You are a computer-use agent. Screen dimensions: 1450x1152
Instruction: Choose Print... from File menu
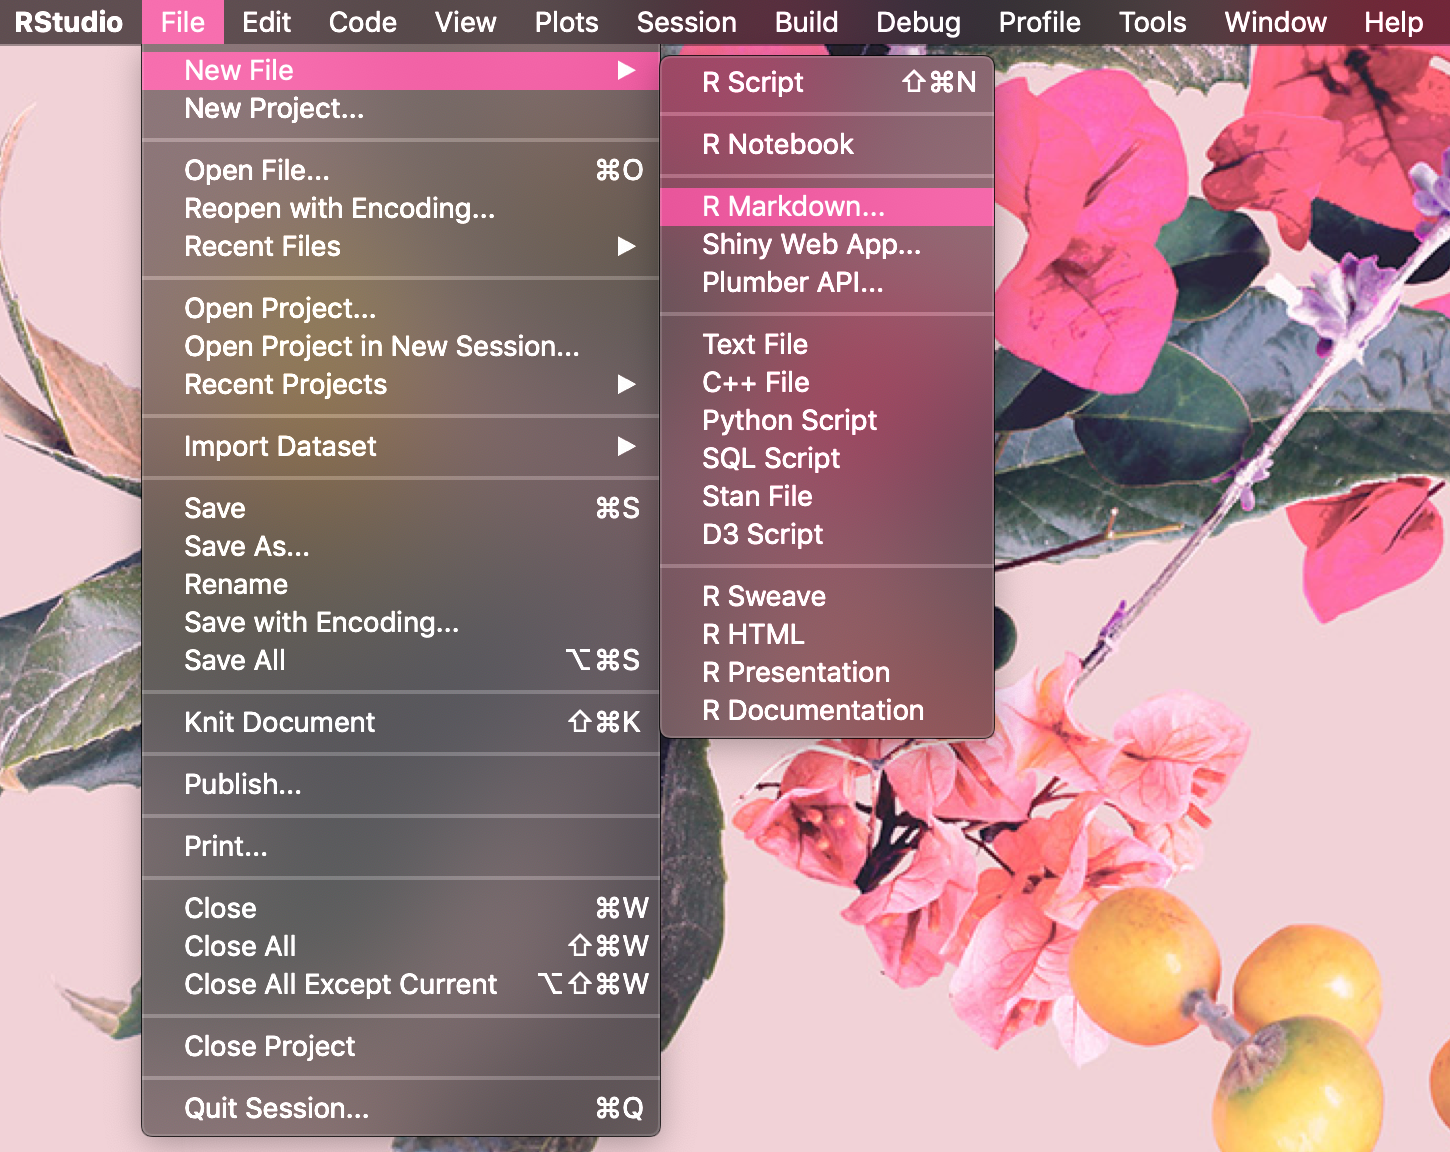point(401,846)
